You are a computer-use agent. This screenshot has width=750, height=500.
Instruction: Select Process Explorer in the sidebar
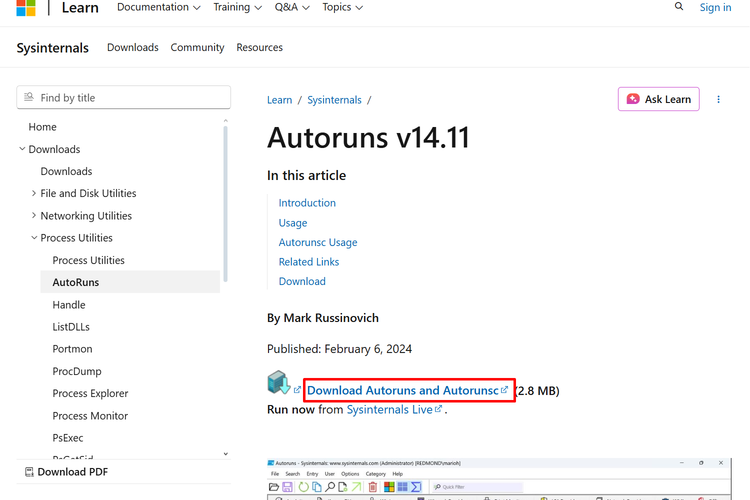[x=90, y=393]
